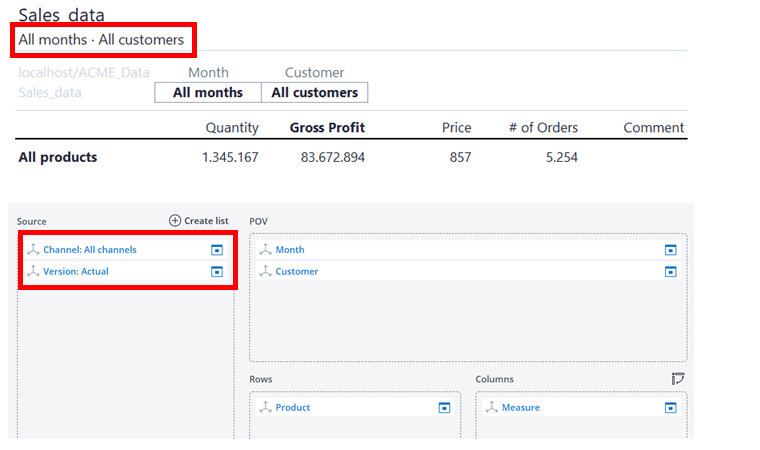Open subset editor icon on Channel row
This screenshot has height=450, width=760.
pos(216,250)
